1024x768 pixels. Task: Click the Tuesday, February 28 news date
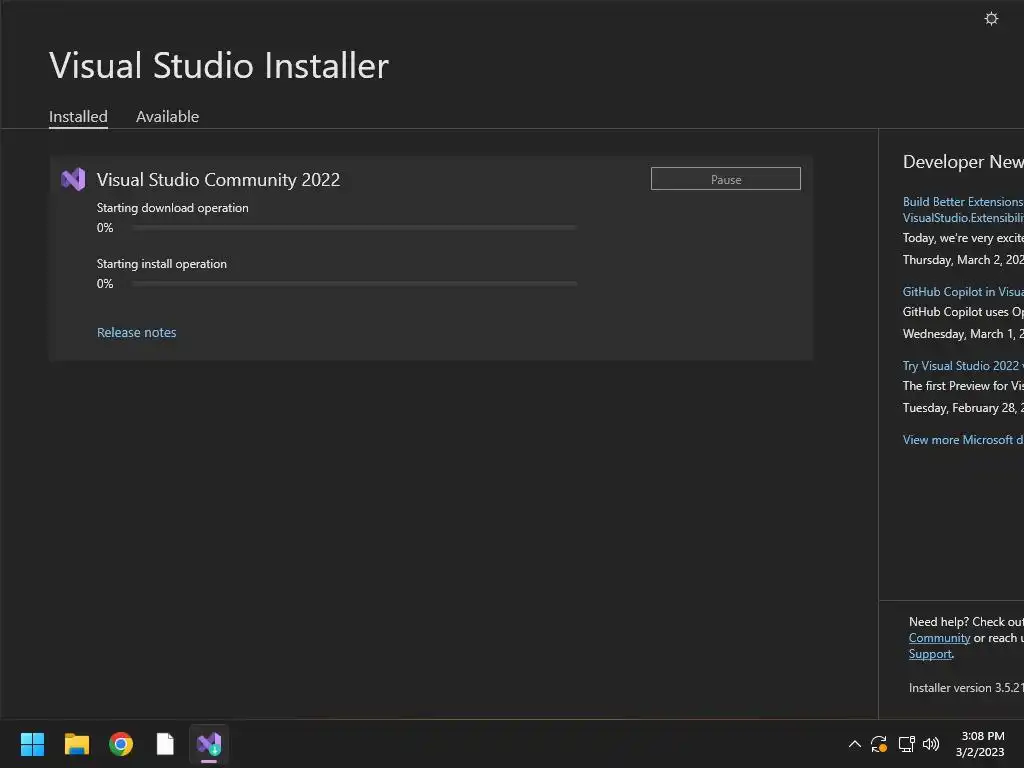[963, 408]
